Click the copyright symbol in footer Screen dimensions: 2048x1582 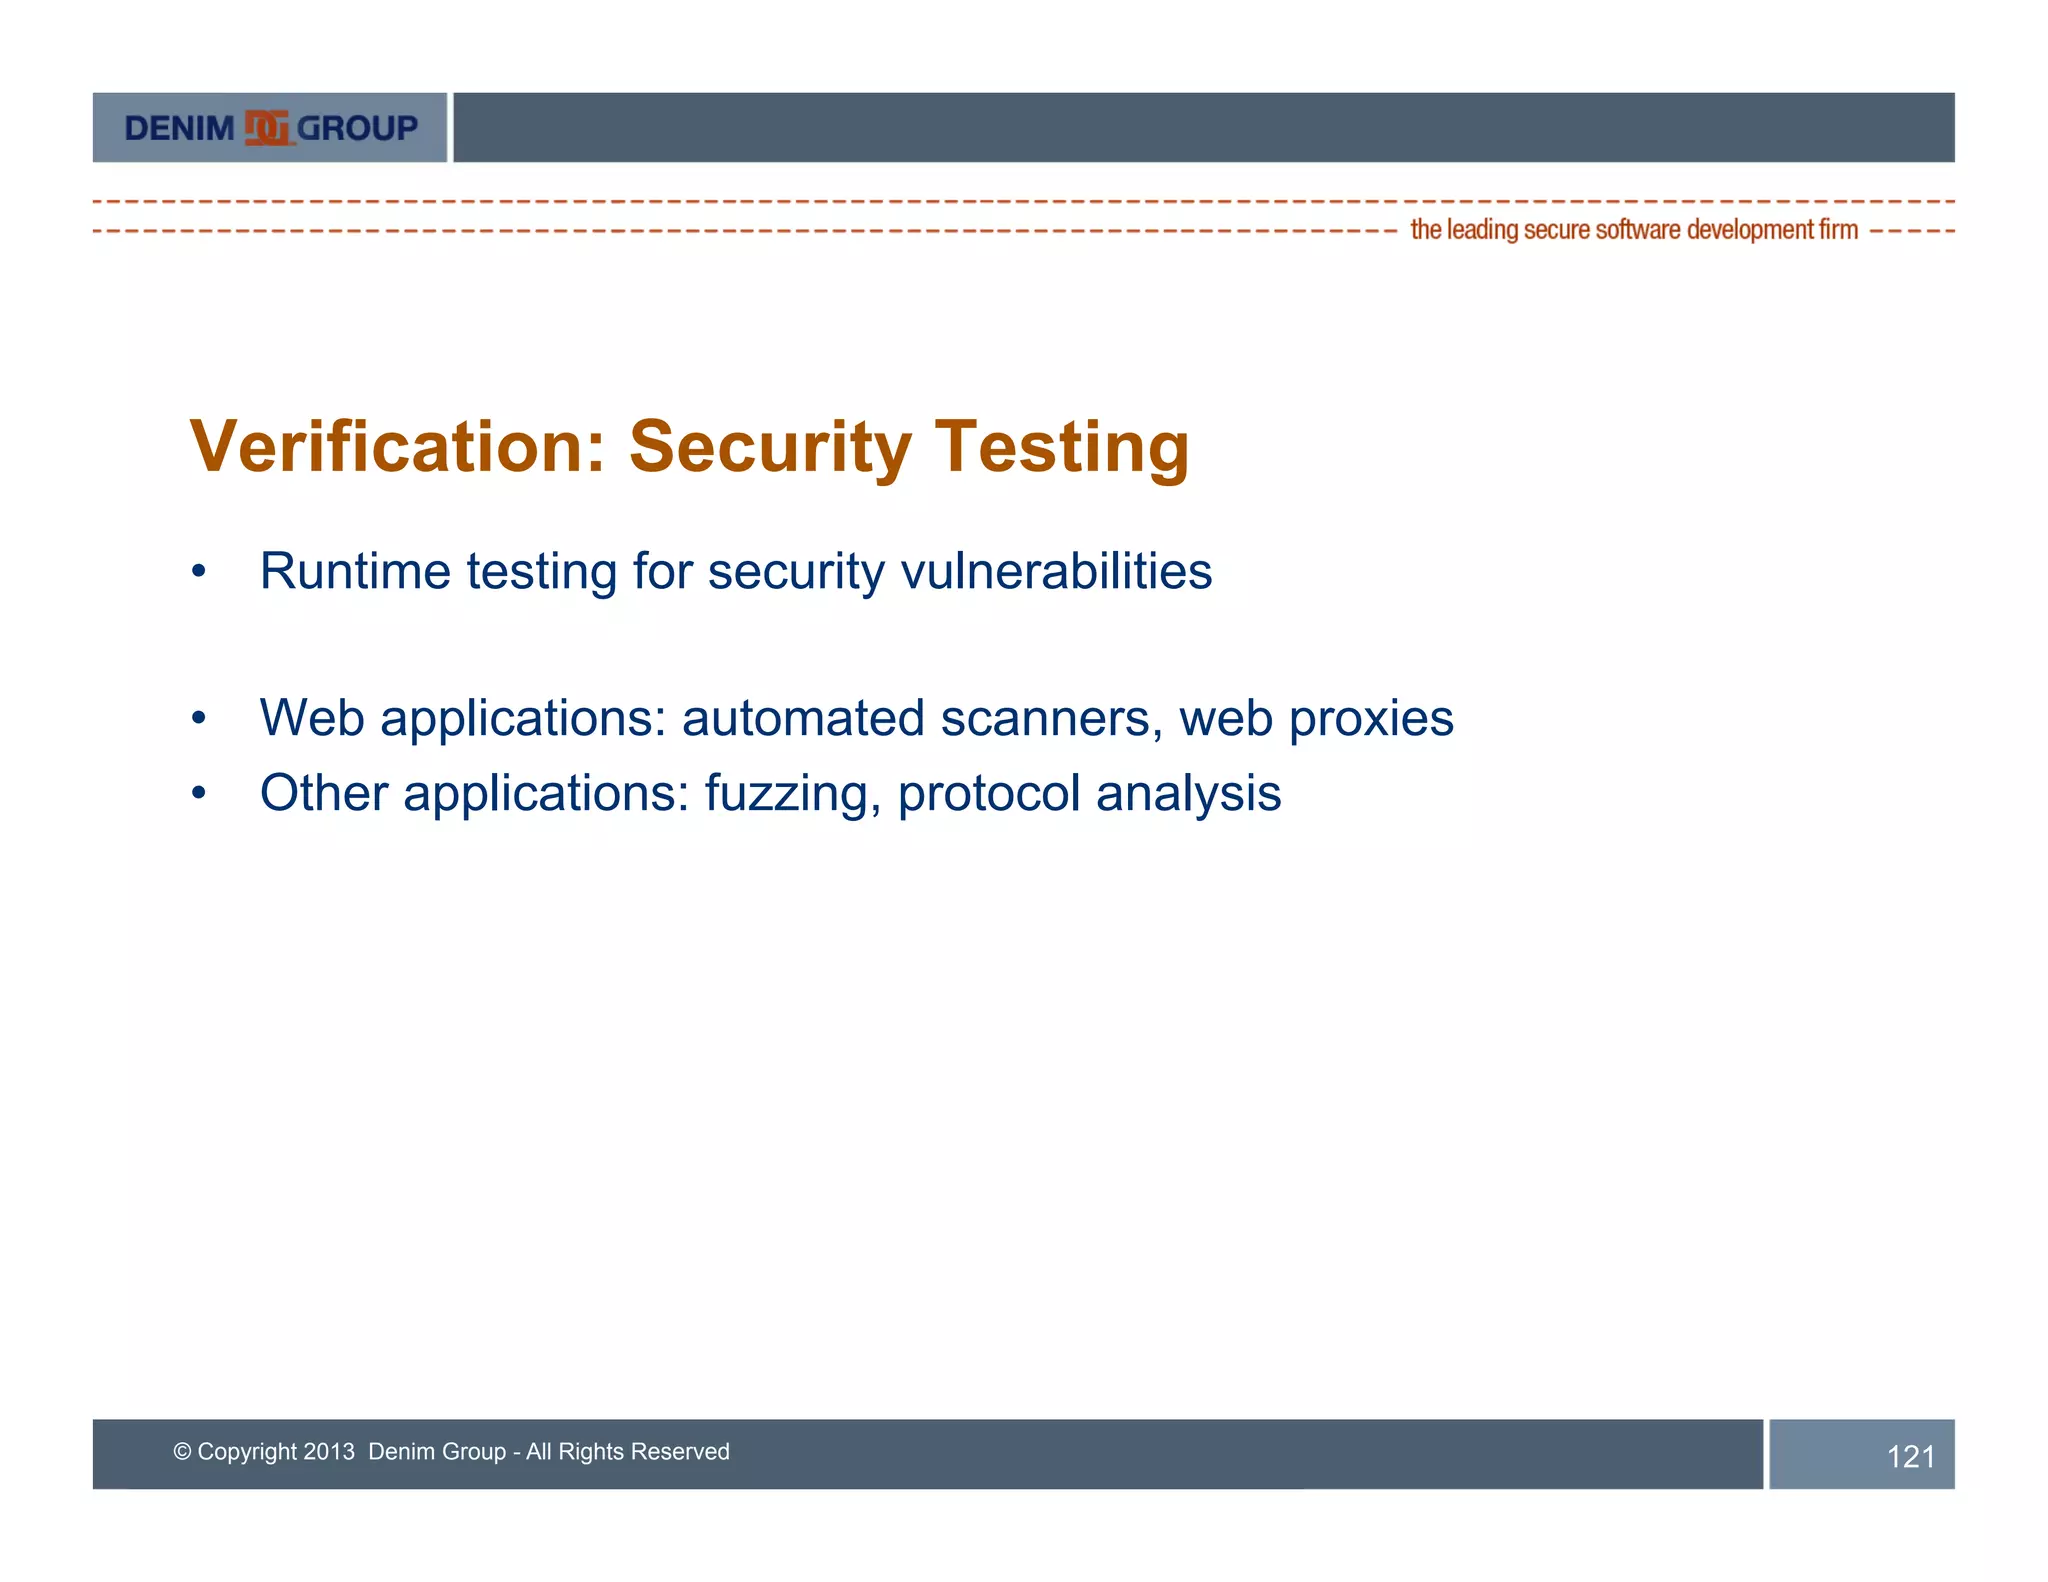pyautogui.click(x=182, y=1451)
